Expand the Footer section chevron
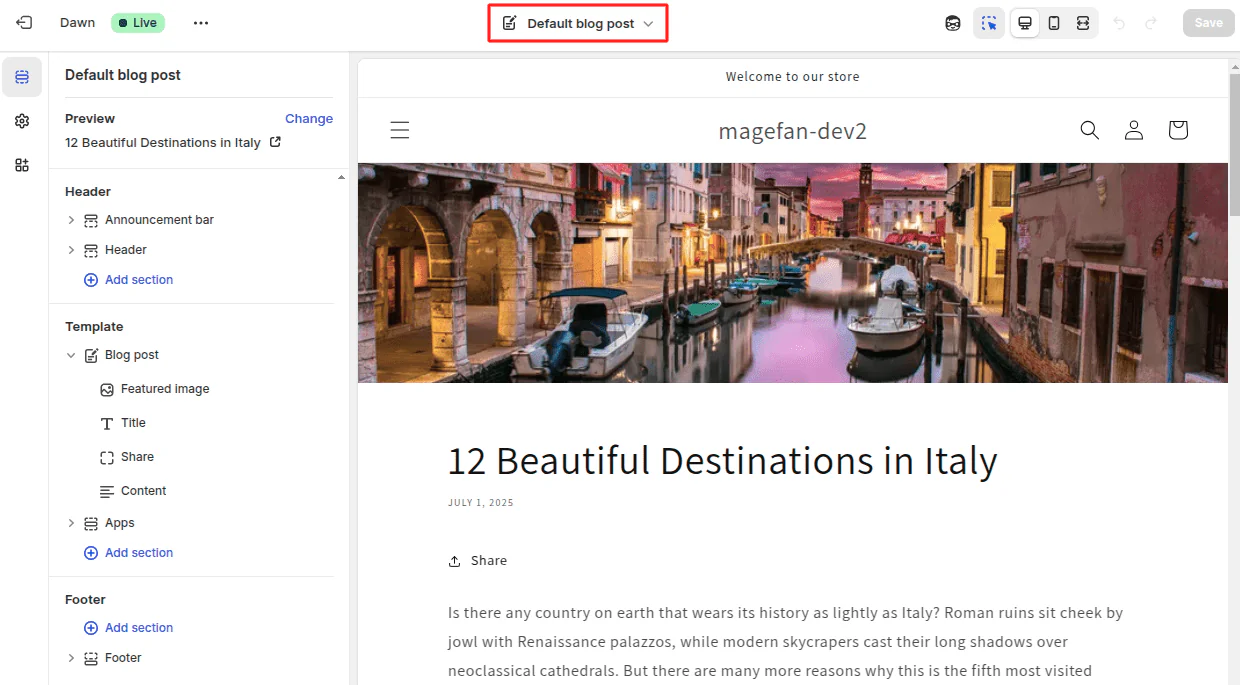 [71, 658]
